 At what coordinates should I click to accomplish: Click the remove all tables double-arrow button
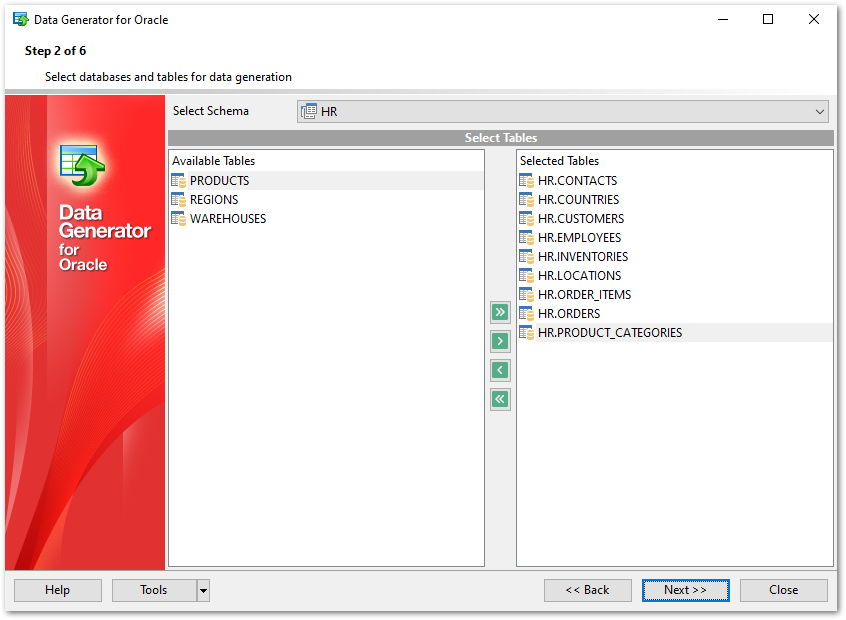(x=500, y=400)
